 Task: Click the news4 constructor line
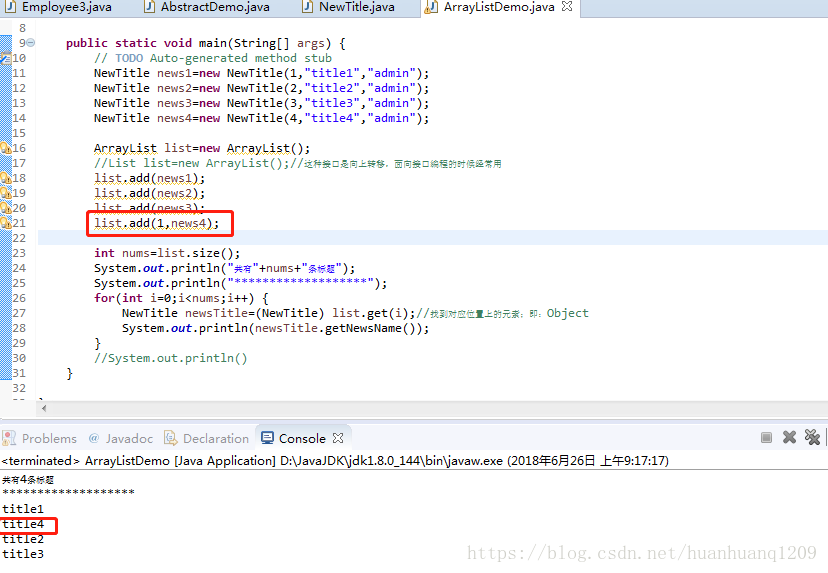[261, 118]
